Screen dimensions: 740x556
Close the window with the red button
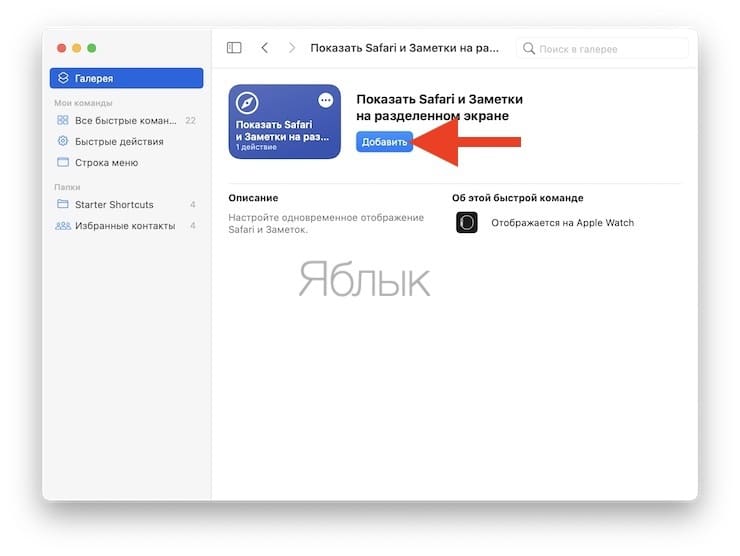click(61, 48)
